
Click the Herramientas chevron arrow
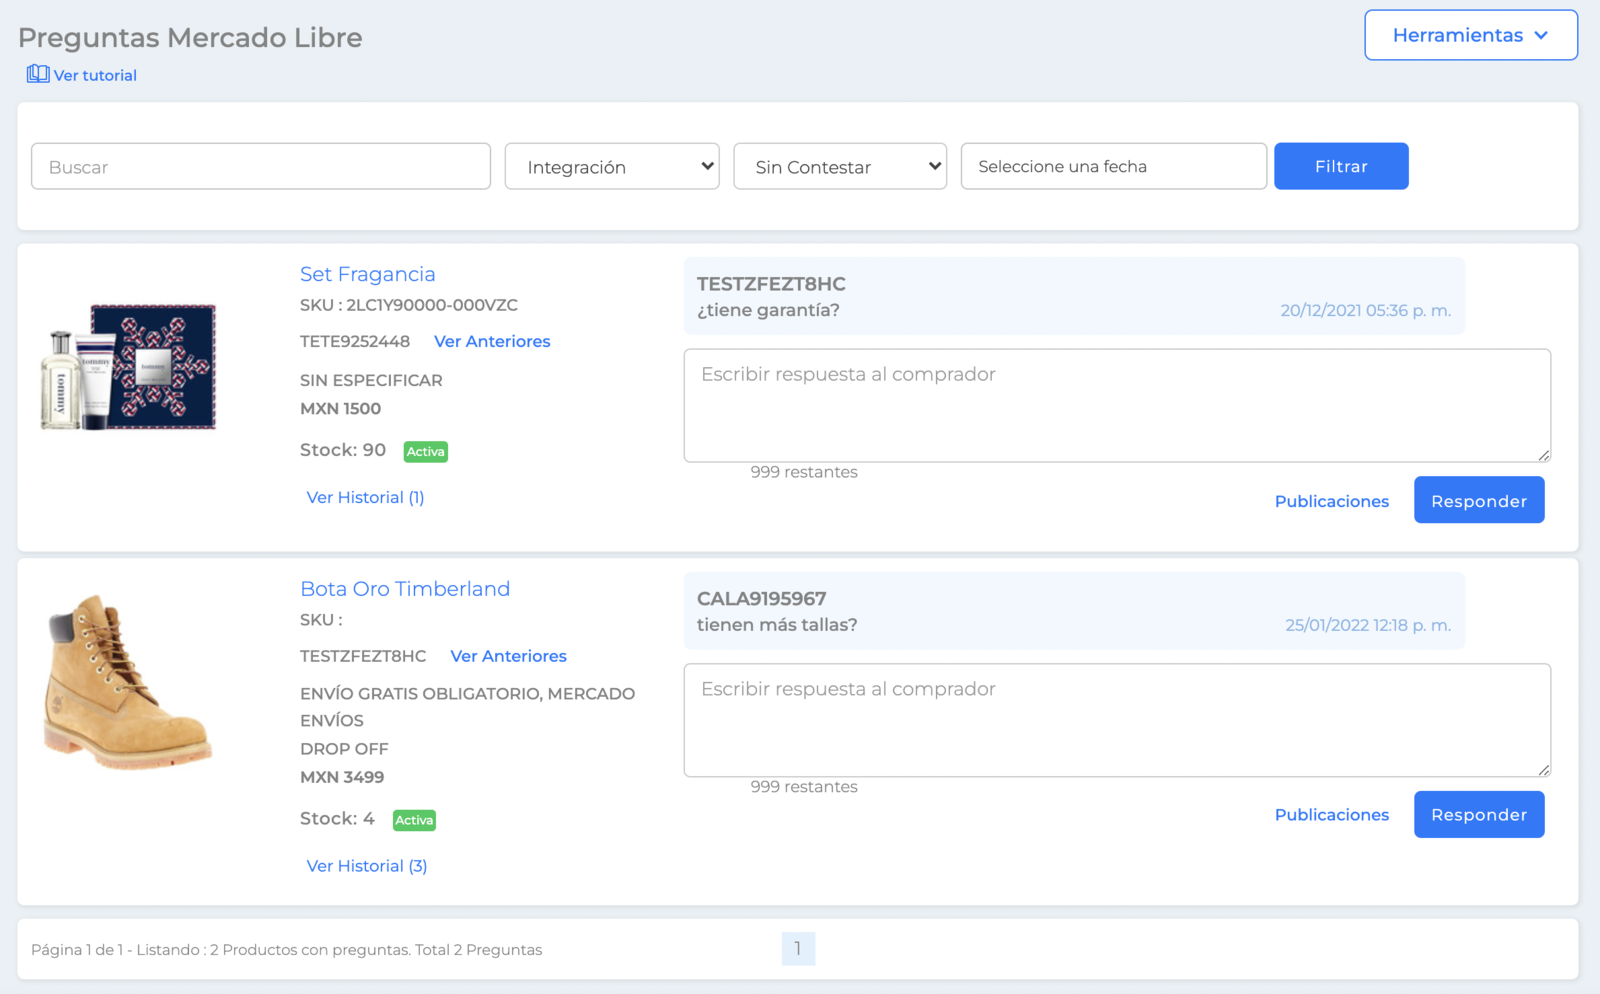point(1541,35)
